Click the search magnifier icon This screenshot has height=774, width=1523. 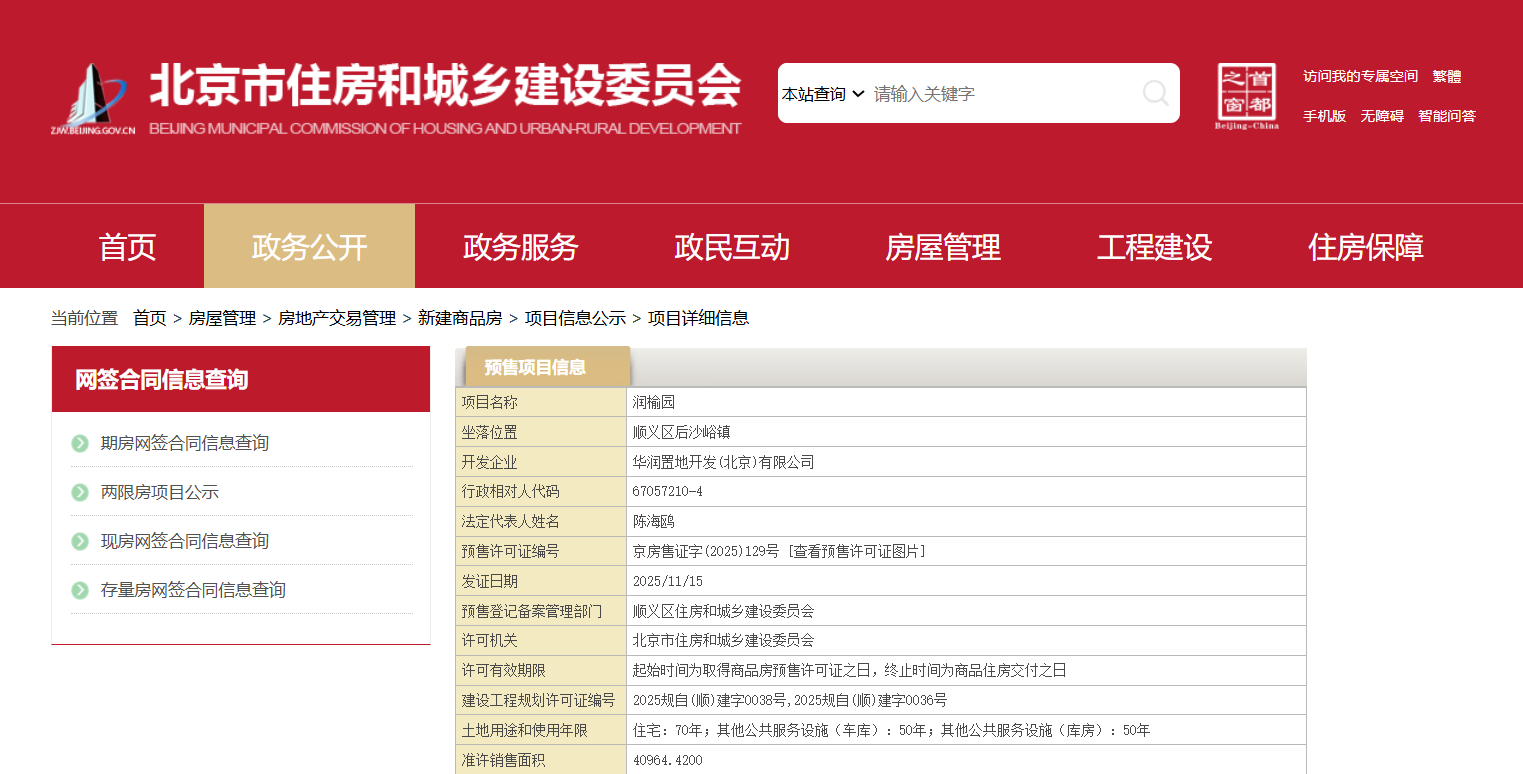click(1155, 94)
